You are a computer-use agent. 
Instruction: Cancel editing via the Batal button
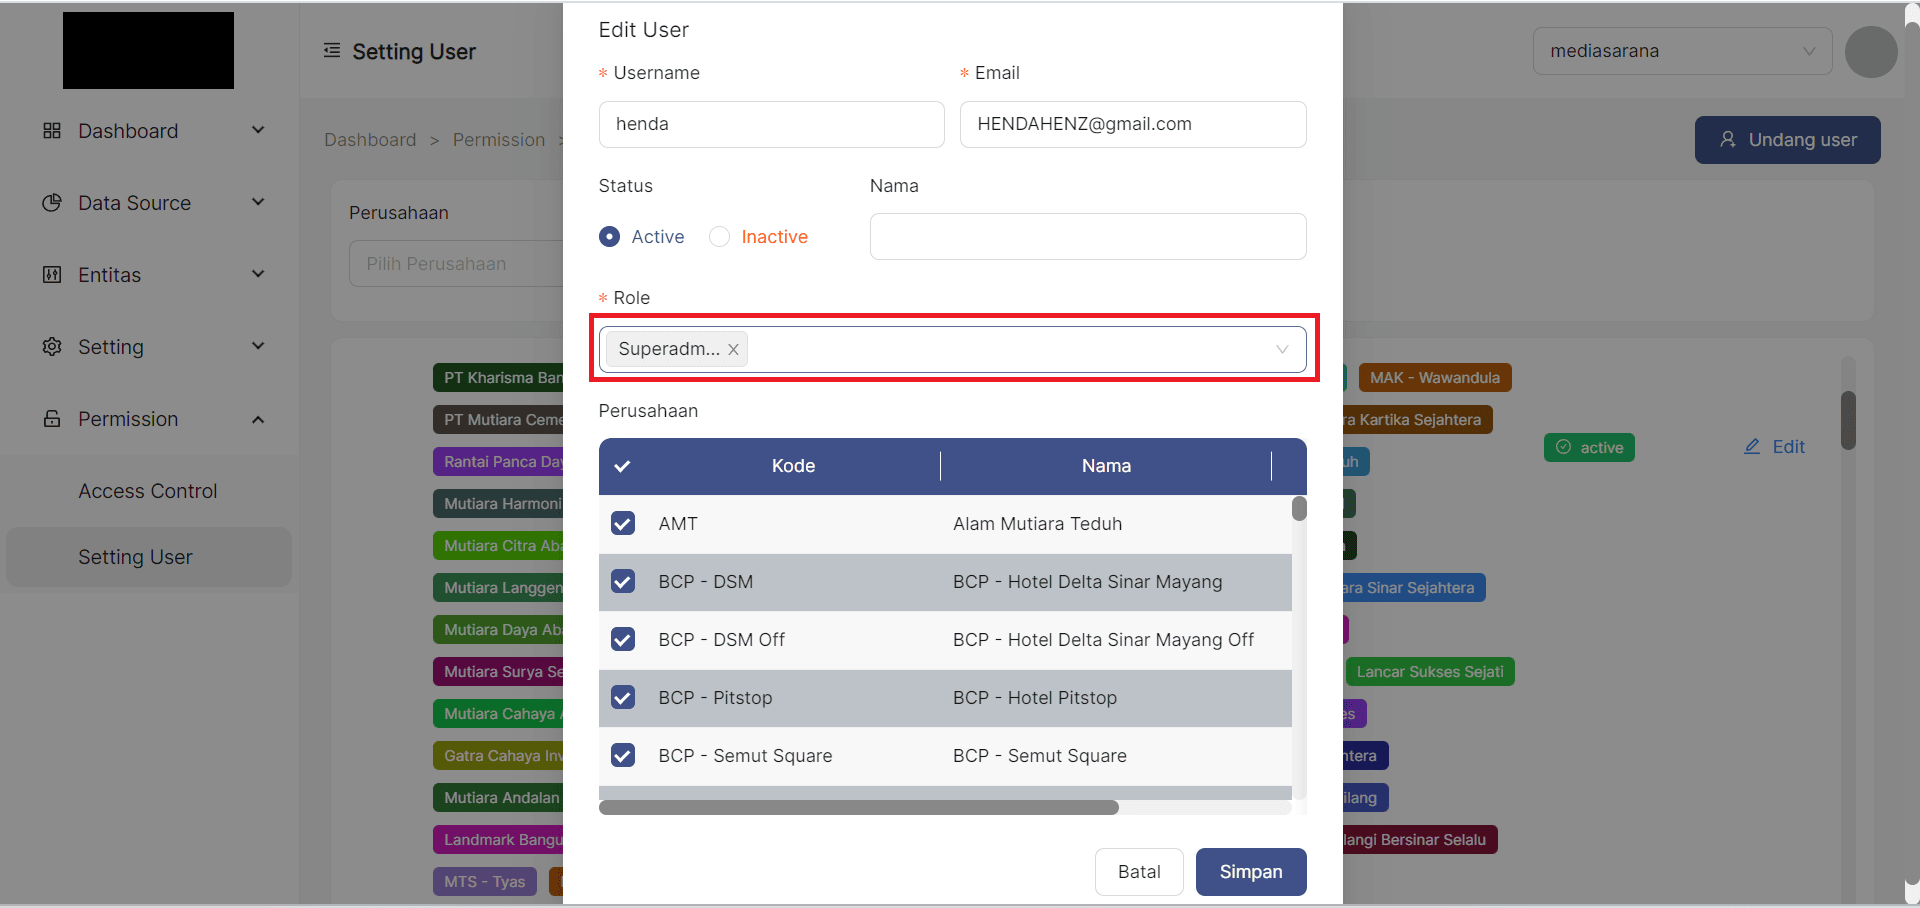click(1138, 871)
